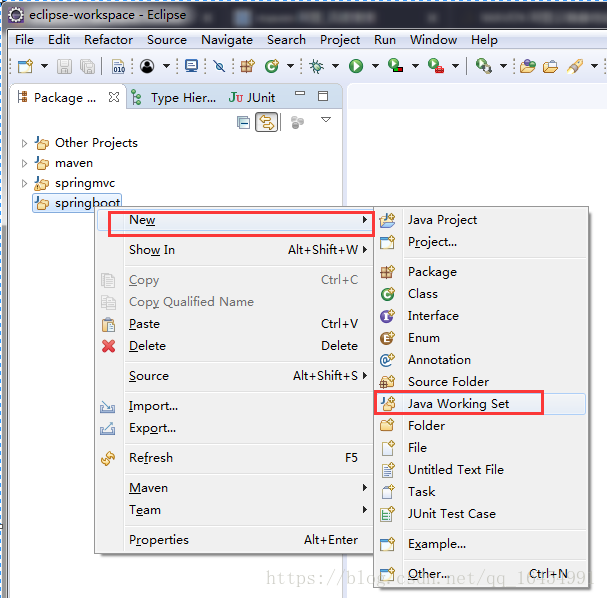Image resolution: width=607 pixels, height=598 pixels.
Task: Open the Refactor menu
Action: tap(108, 39)
